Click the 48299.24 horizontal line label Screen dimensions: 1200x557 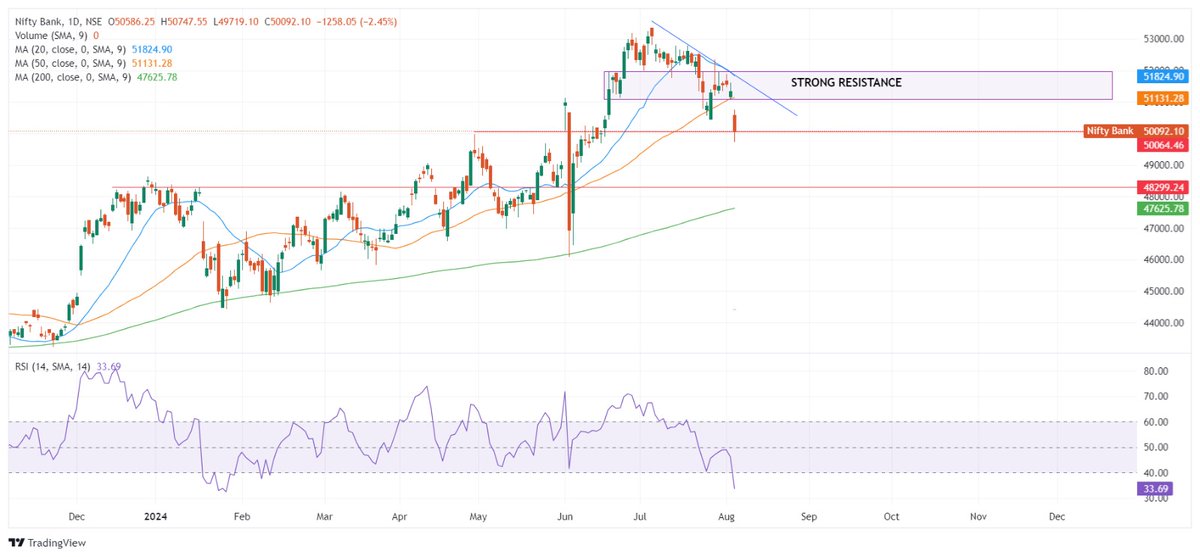point(1162,187)
